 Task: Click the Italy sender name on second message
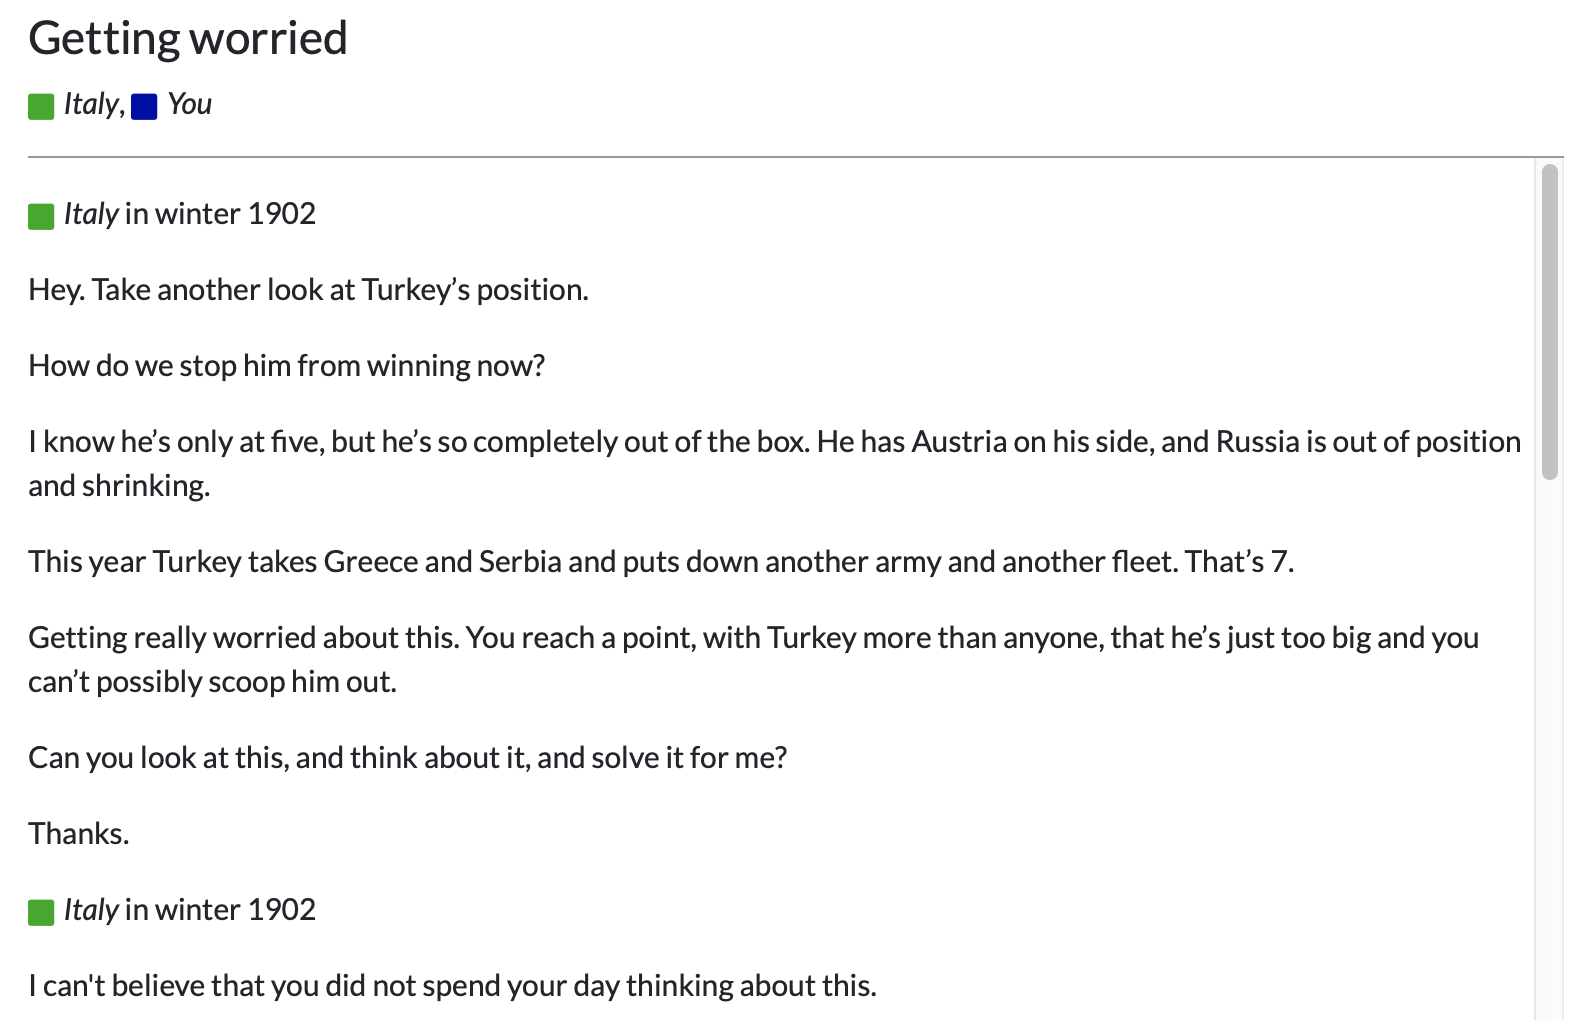click(91, 910)
